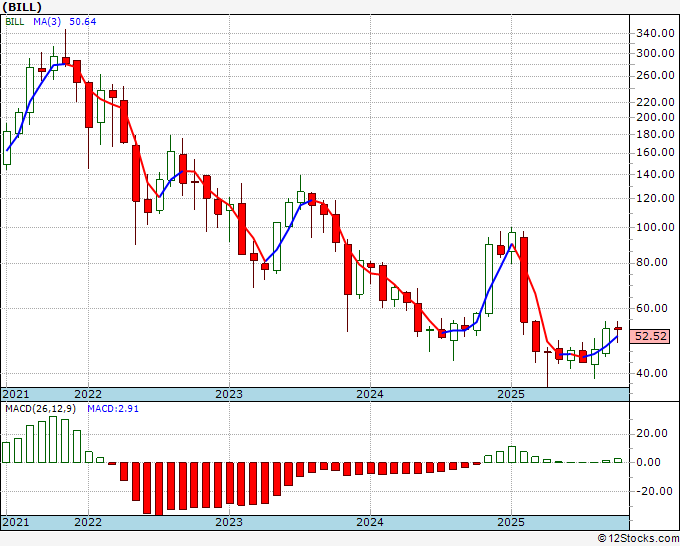Screen dimensions: 680x546
Task: Click the 100.00 price axis label
Action: pos(655,227)
